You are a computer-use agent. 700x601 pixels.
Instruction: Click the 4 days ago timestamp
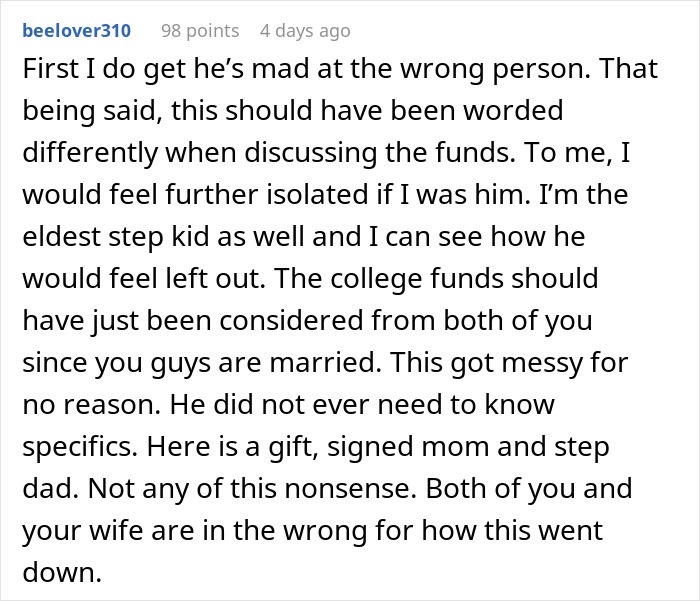click(305, 31)
